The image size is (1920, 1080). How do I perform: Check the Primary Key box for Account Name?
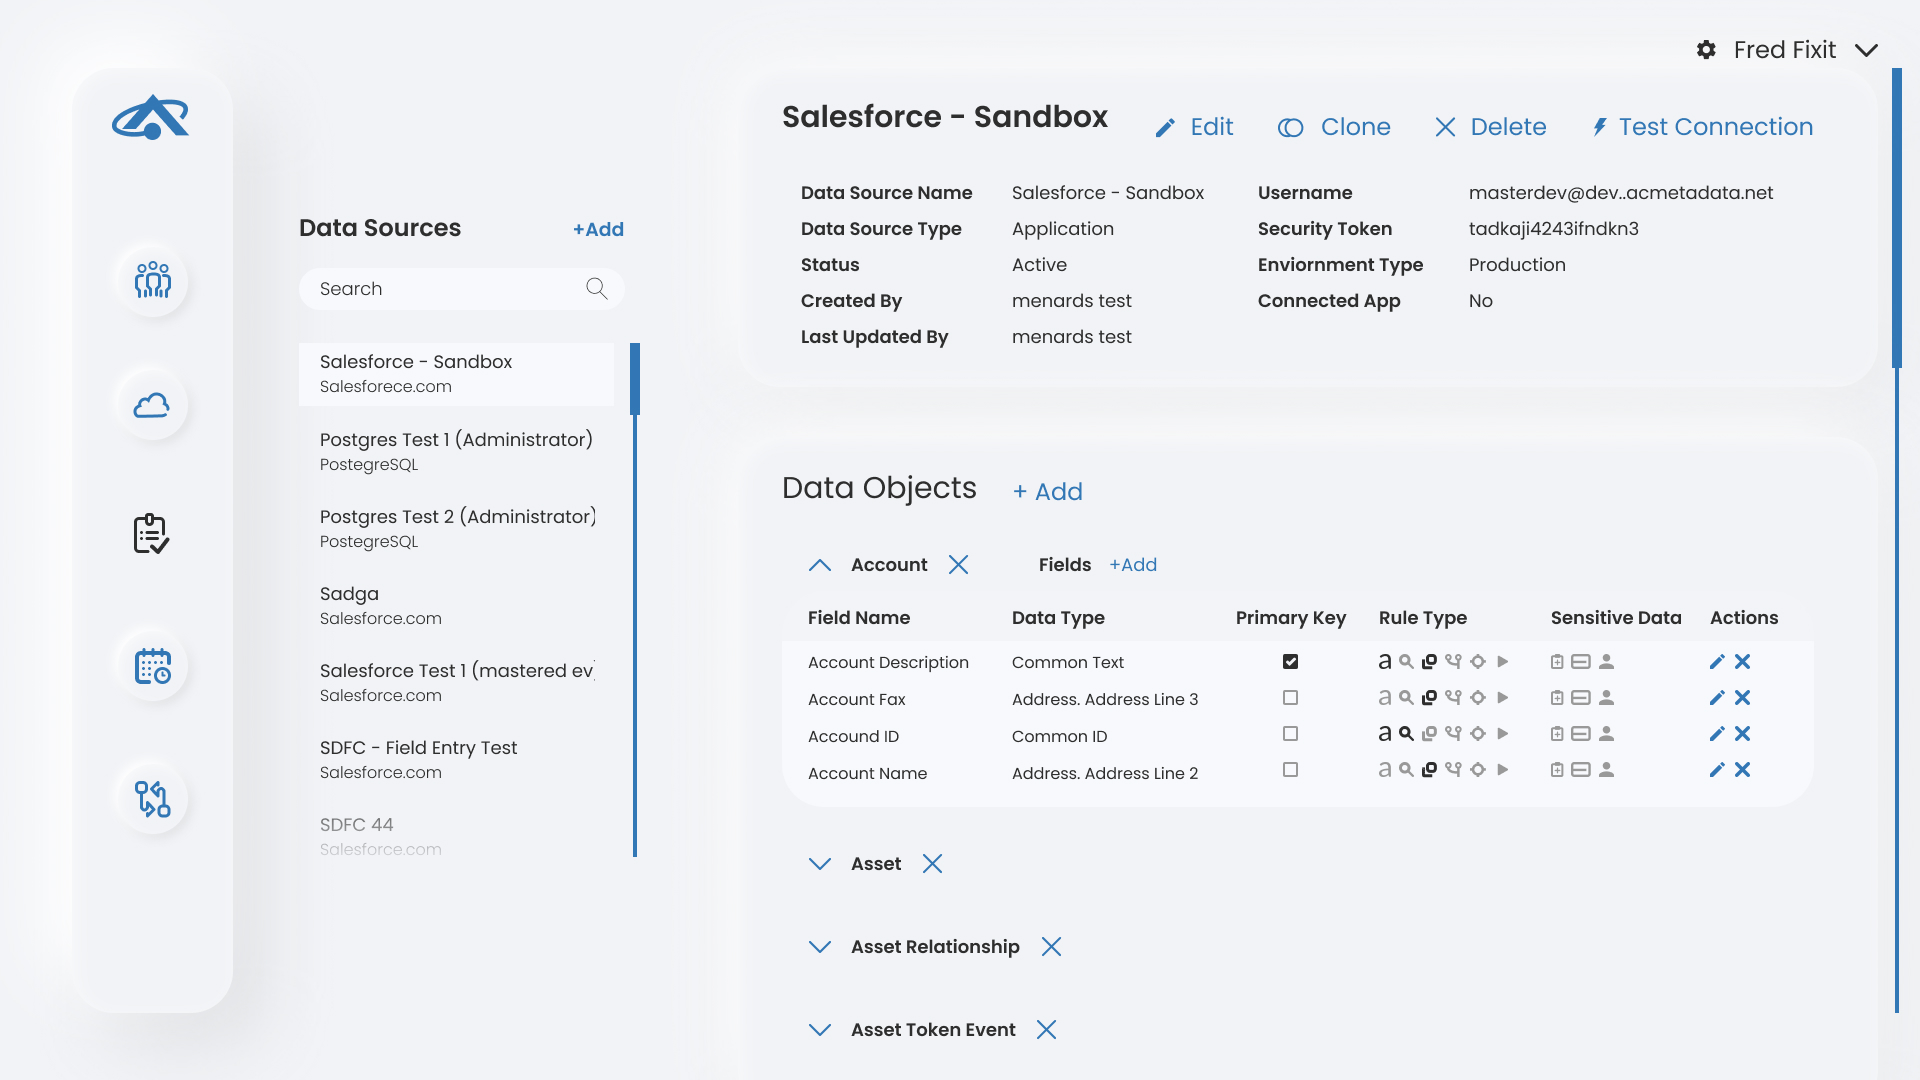(1291, 770)
